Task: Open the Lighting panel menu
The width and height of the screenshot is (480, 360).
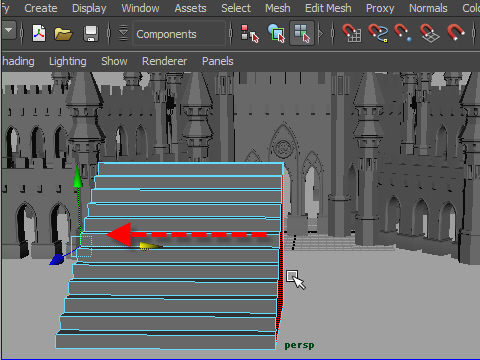Action: (68, 61)
